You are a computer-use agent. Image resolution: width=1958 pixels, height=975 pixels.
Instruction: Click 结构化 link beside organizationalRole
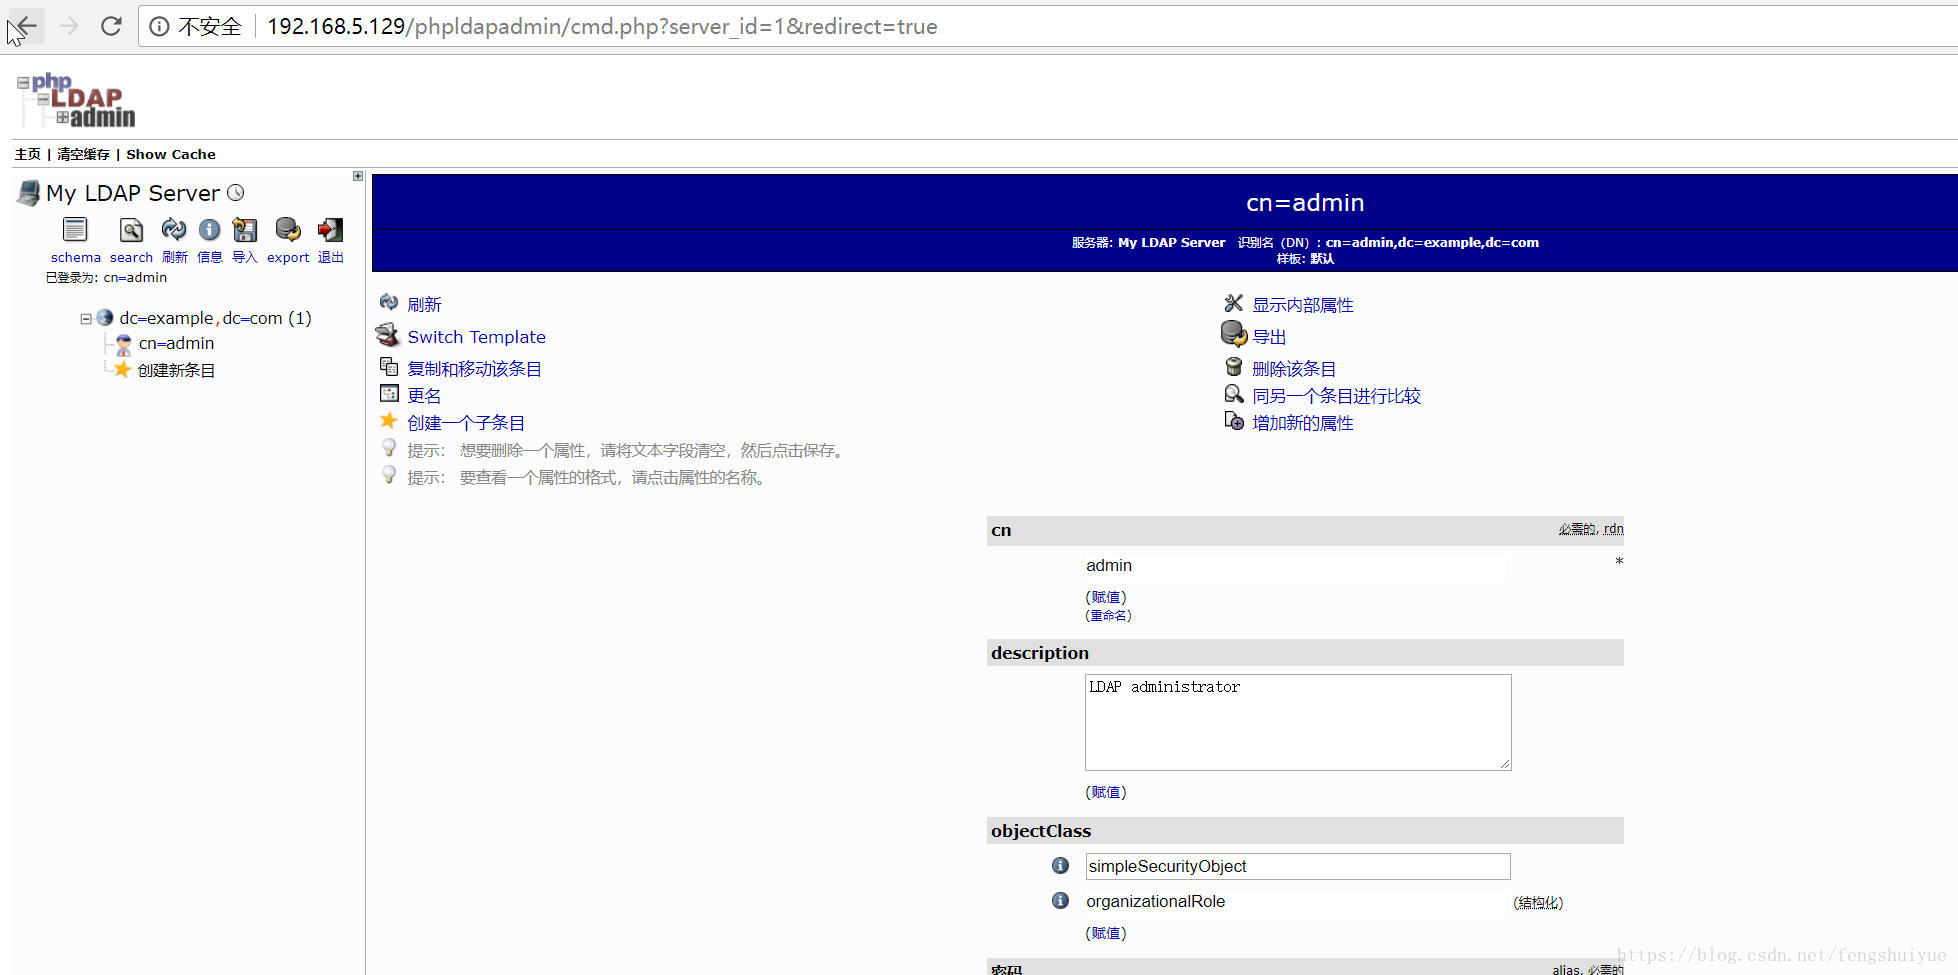[1538, 903]
